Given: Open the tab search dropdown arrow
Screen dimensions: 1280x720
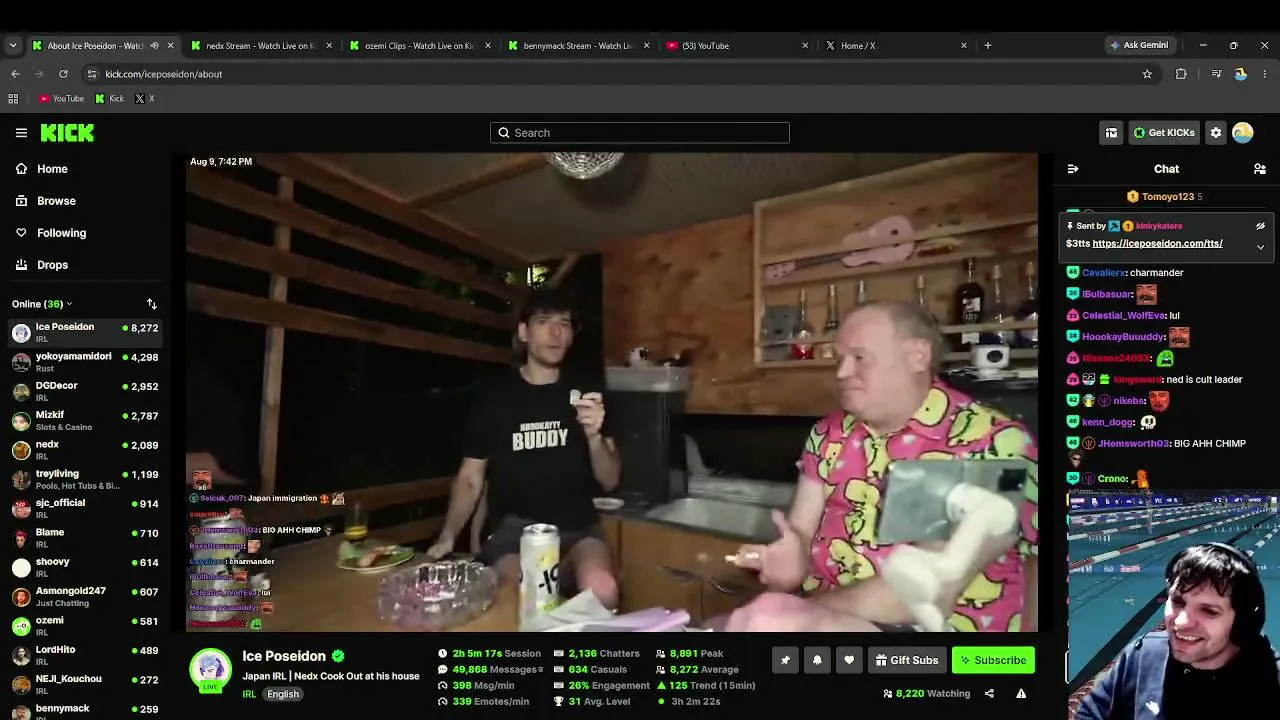Looking at the screenshot, I should click(13, 45).
